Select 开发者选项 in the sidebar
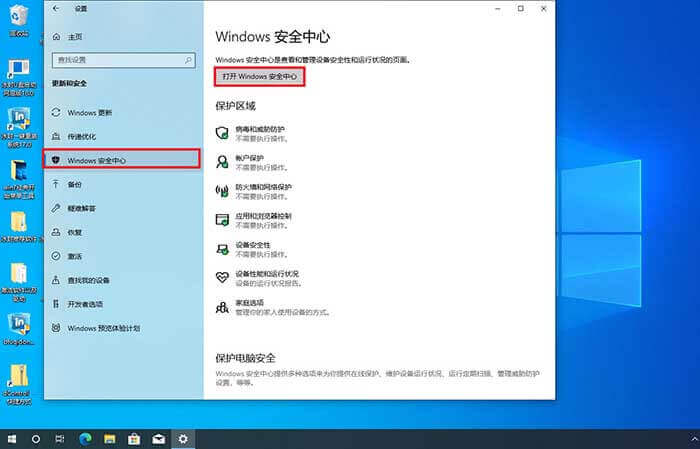Image resolution: width=700 pixels, height=449 pixels. coord(86,304)
